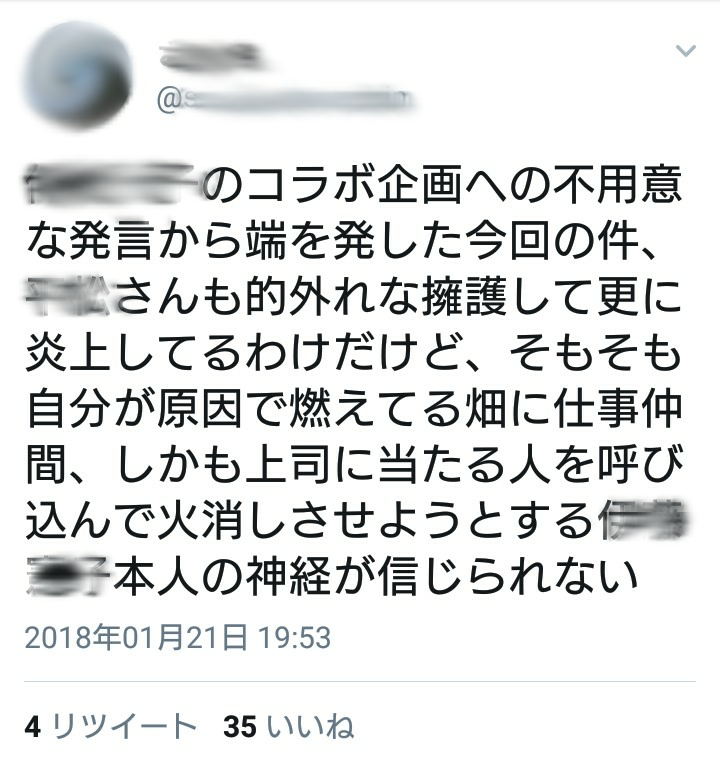
Task: Click the @ symbol of the handle
Action: click(x=168, y=100)
